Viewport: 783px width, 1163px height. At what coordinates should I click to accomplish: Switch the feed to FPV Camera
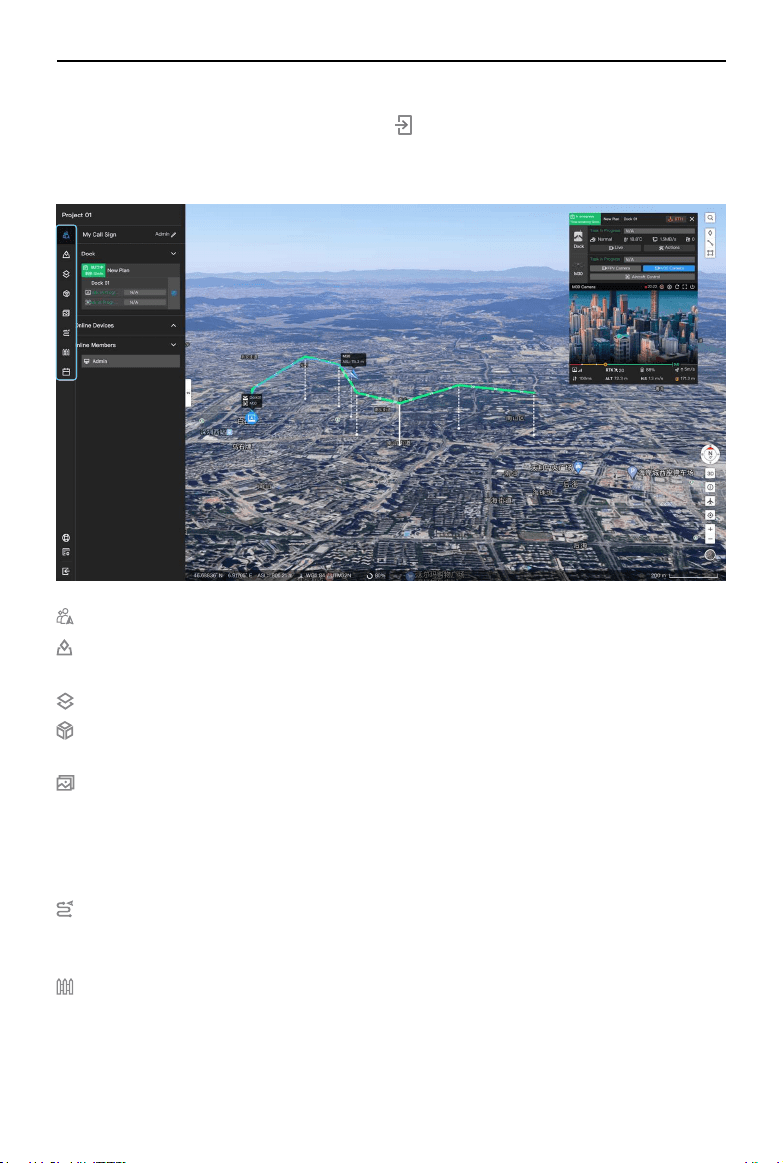615,268
